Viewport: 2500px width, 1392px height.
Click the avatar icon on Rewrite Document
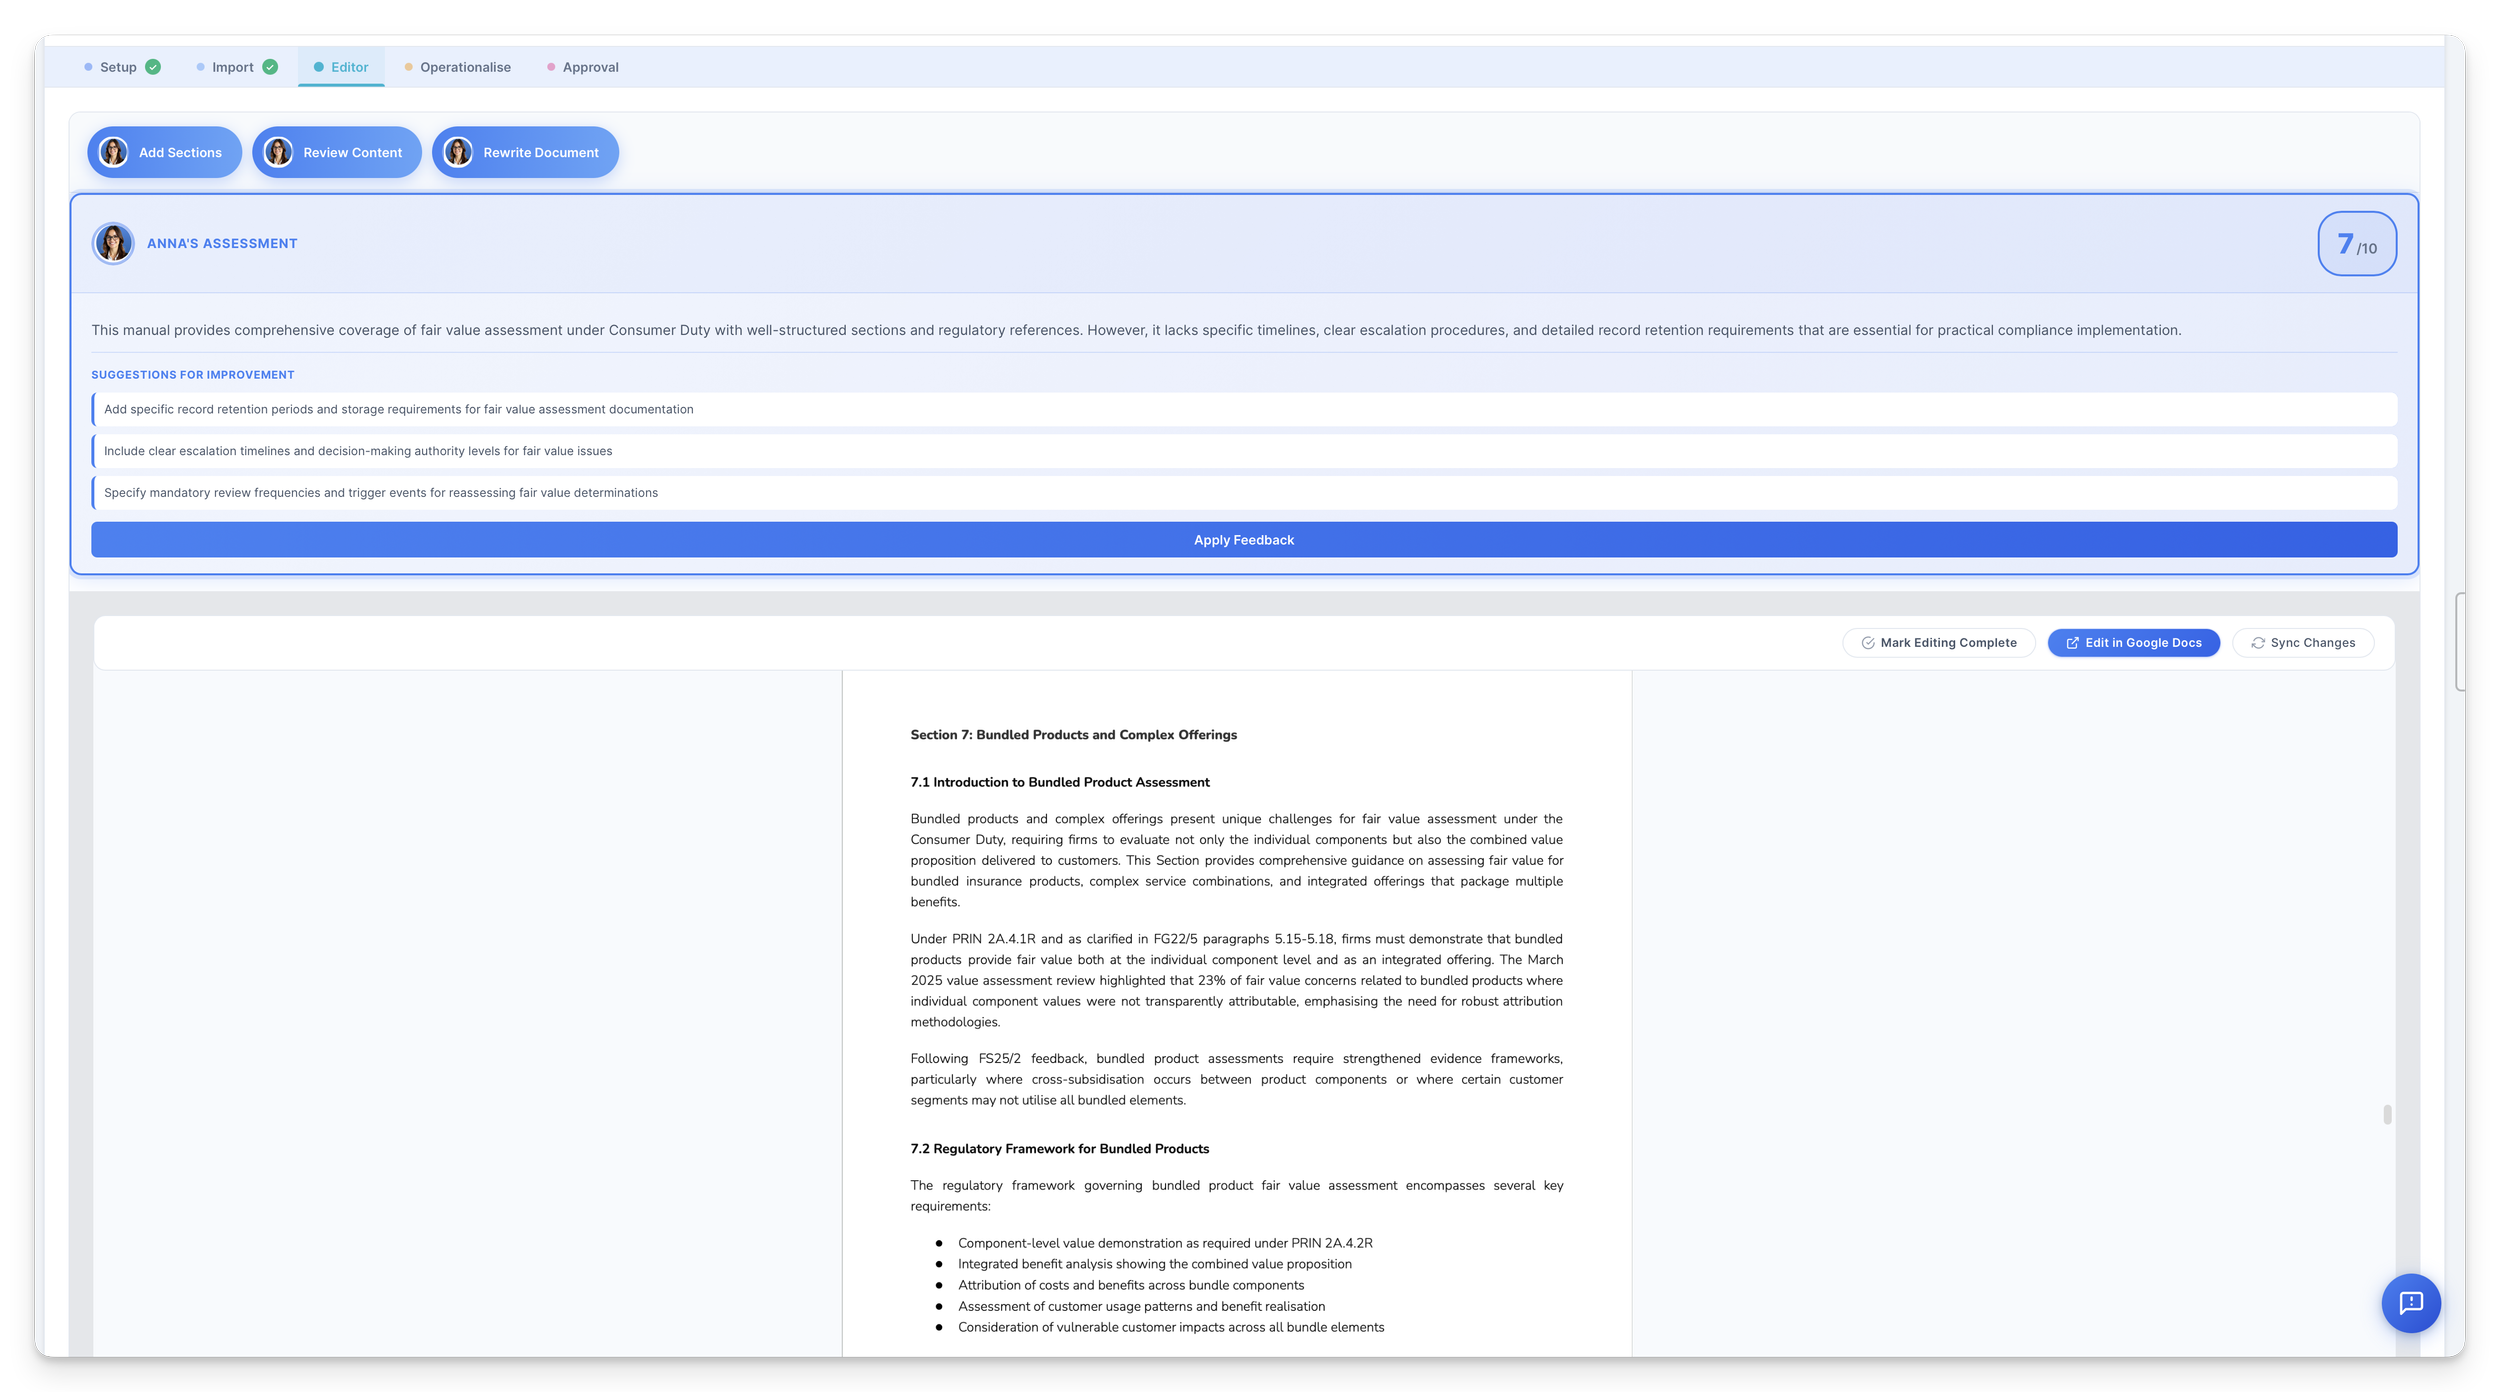coord(458,152)
